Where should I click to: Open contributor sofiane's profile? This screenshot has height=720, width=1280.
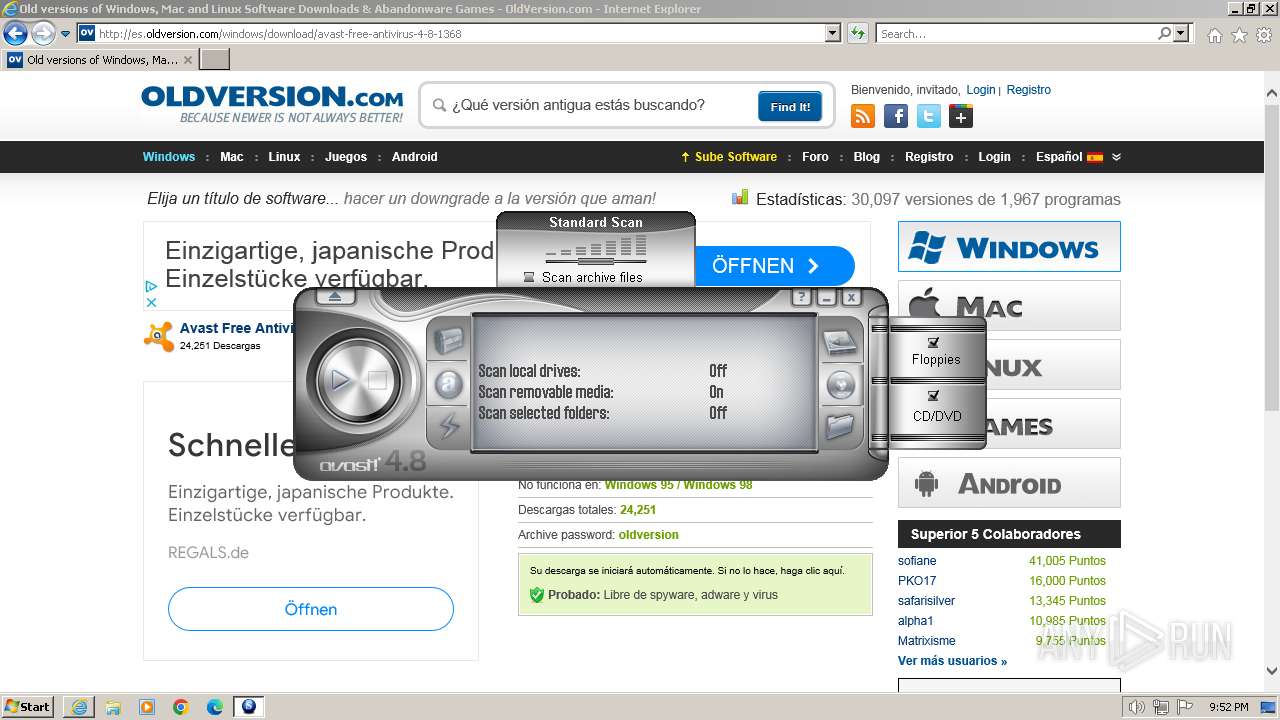[x=917, y=561]
